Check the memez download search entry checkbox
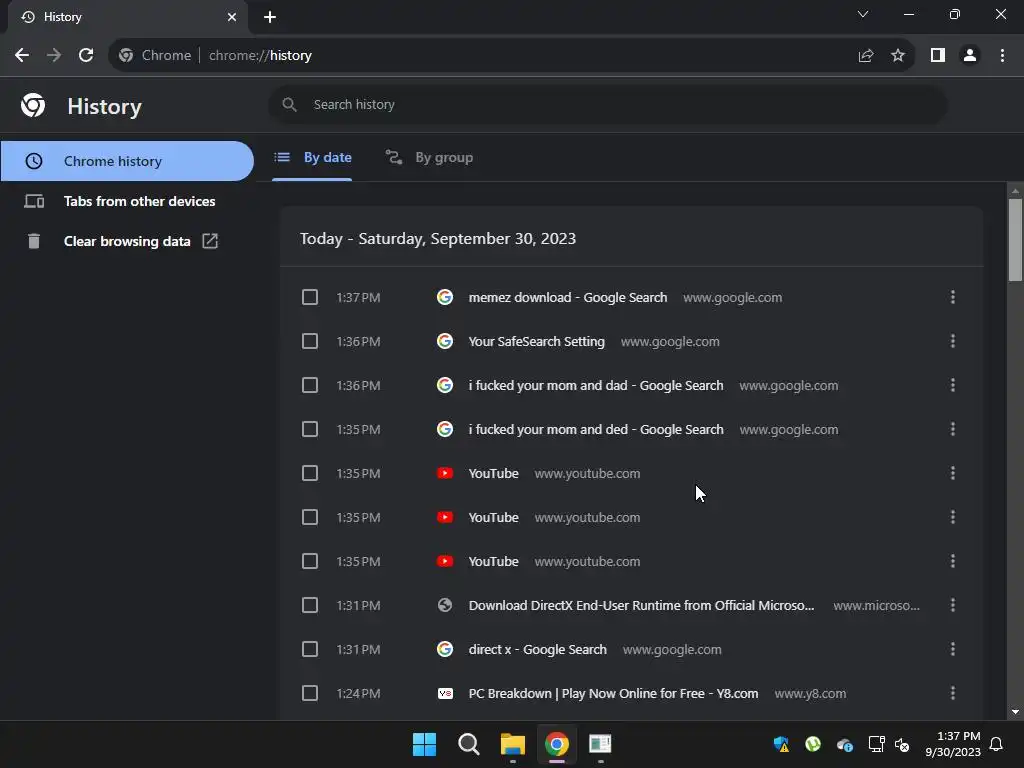Viewport: 1024px width, 768px height. pyautogui.click(x=310, y=297)
